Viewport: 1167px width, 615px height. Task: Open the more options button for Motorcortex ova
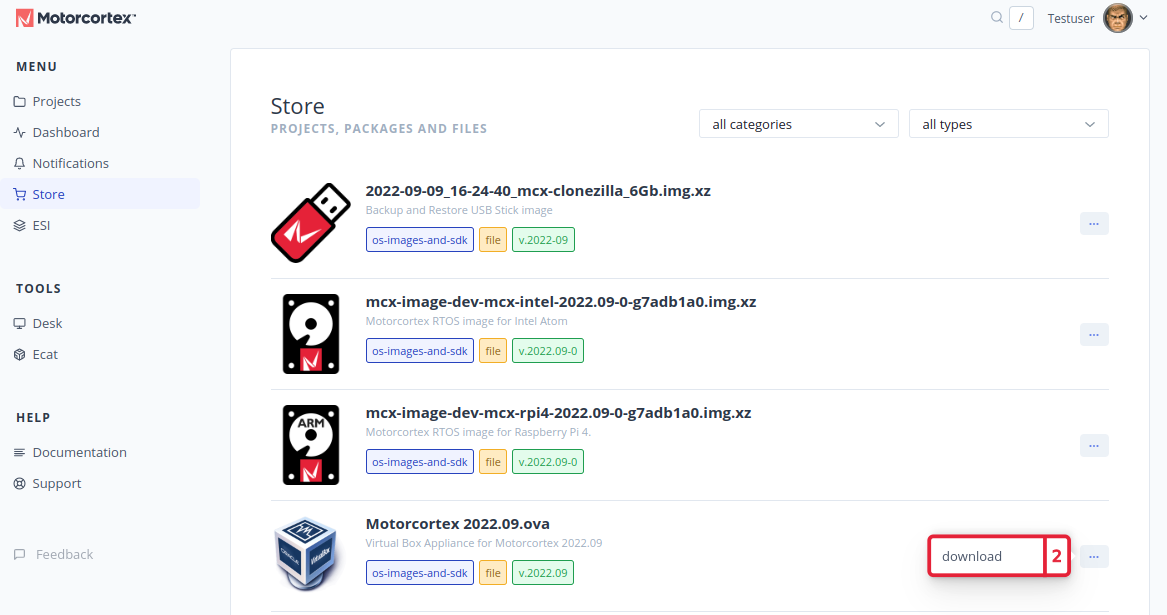pyautogui.click(x=1094, y=556)
